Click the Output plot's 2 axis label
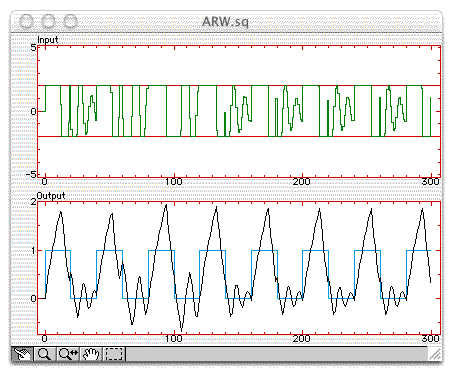 tap(33, 202)
